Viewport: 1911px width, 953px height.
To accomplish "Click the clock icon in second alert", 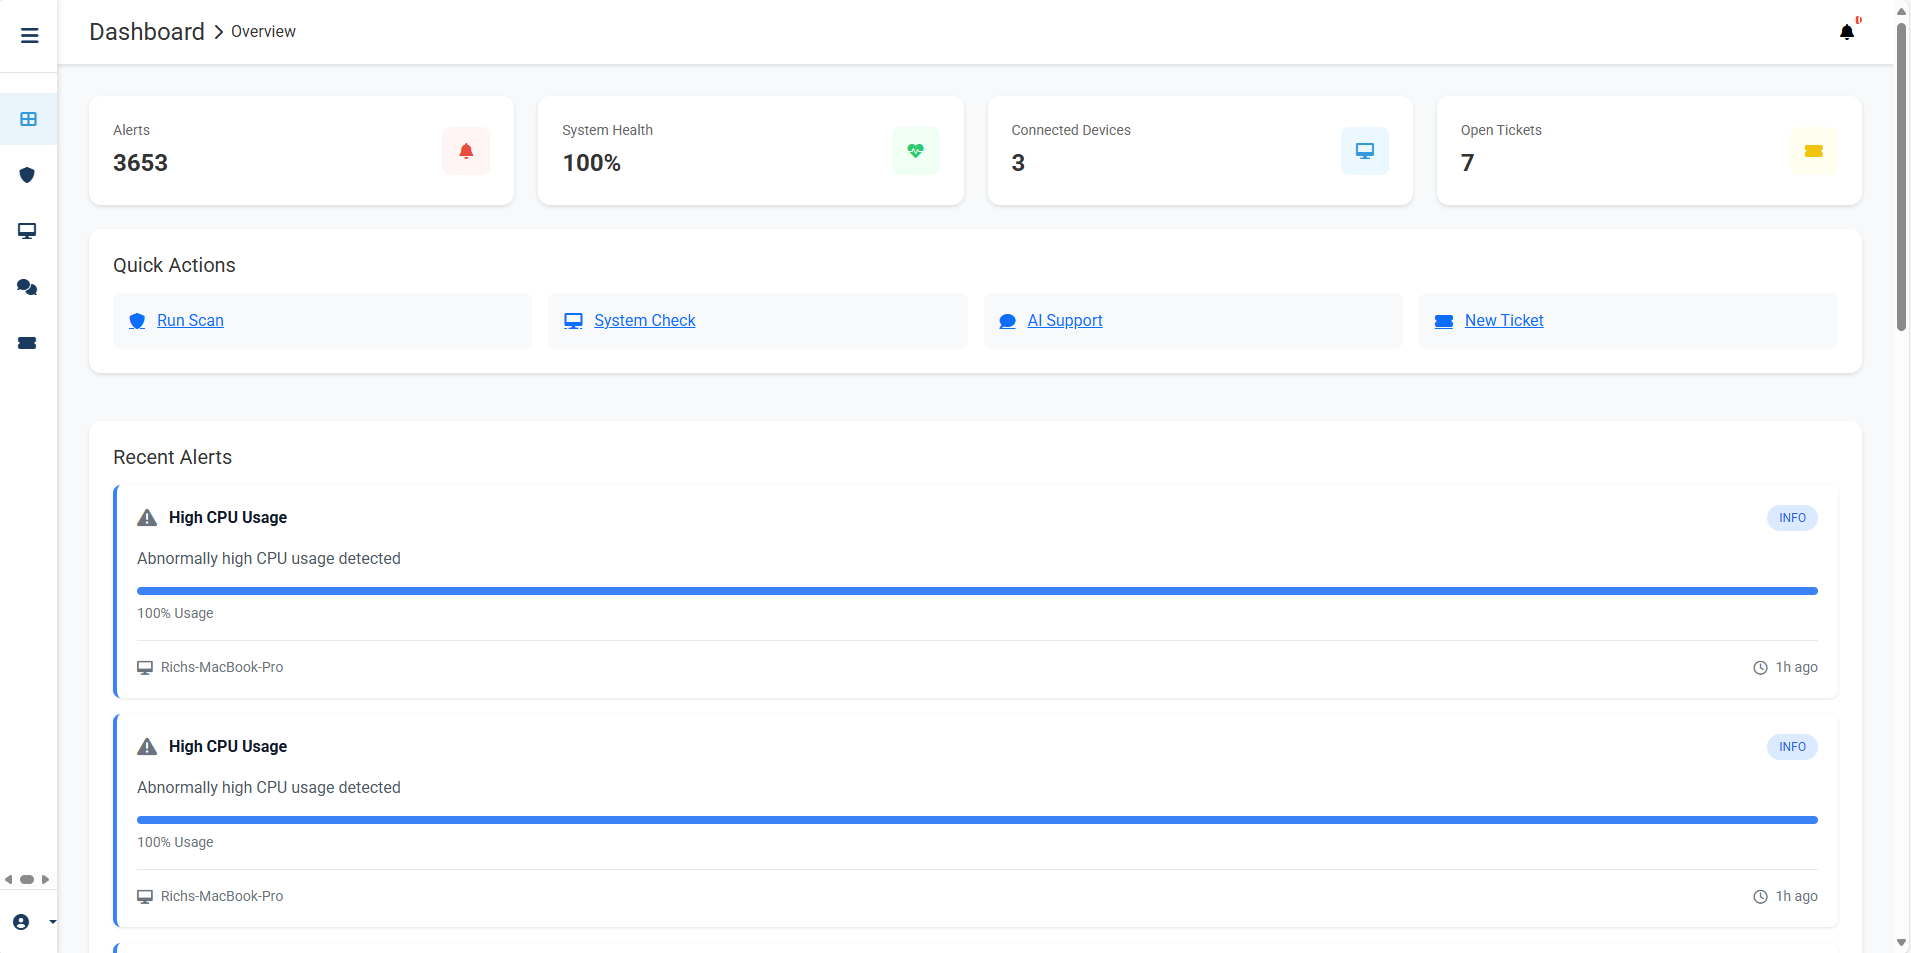I will point(1760,897).
